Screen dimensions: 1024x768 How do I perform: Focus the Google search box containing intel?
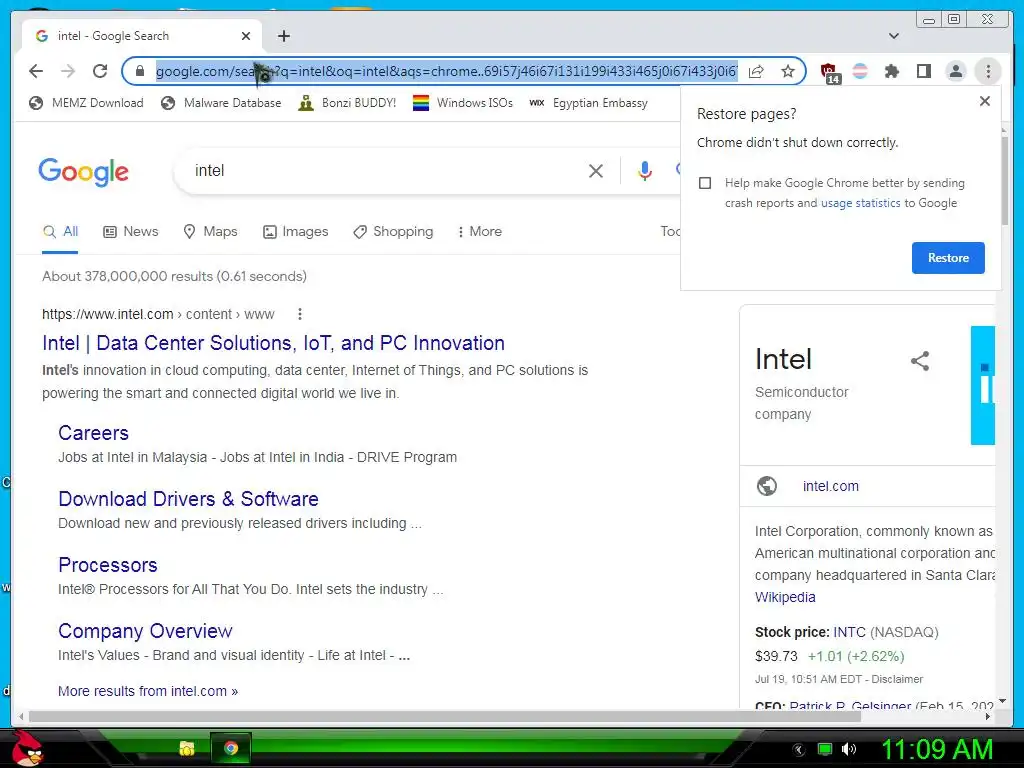point(385,171)
